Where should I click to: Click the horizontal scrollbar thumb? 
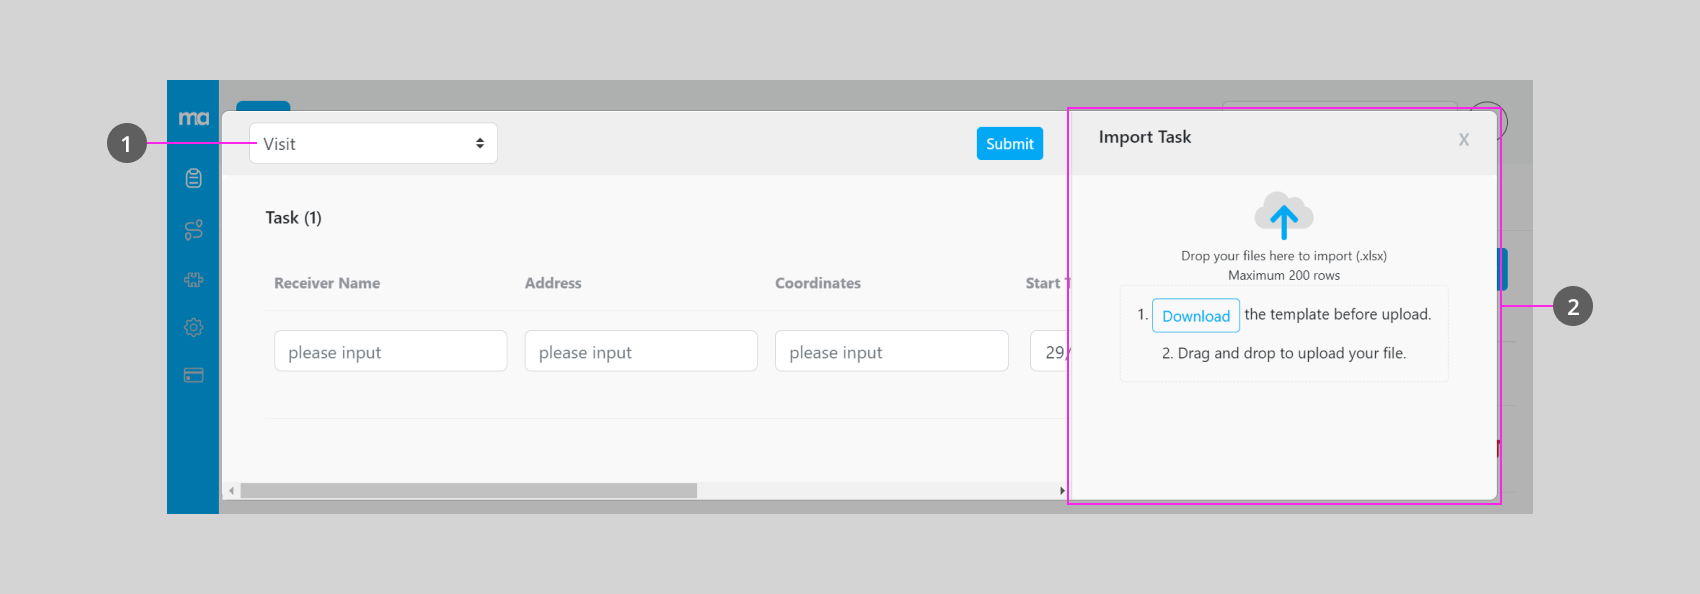pyautogui.click(x=468, y=491)
